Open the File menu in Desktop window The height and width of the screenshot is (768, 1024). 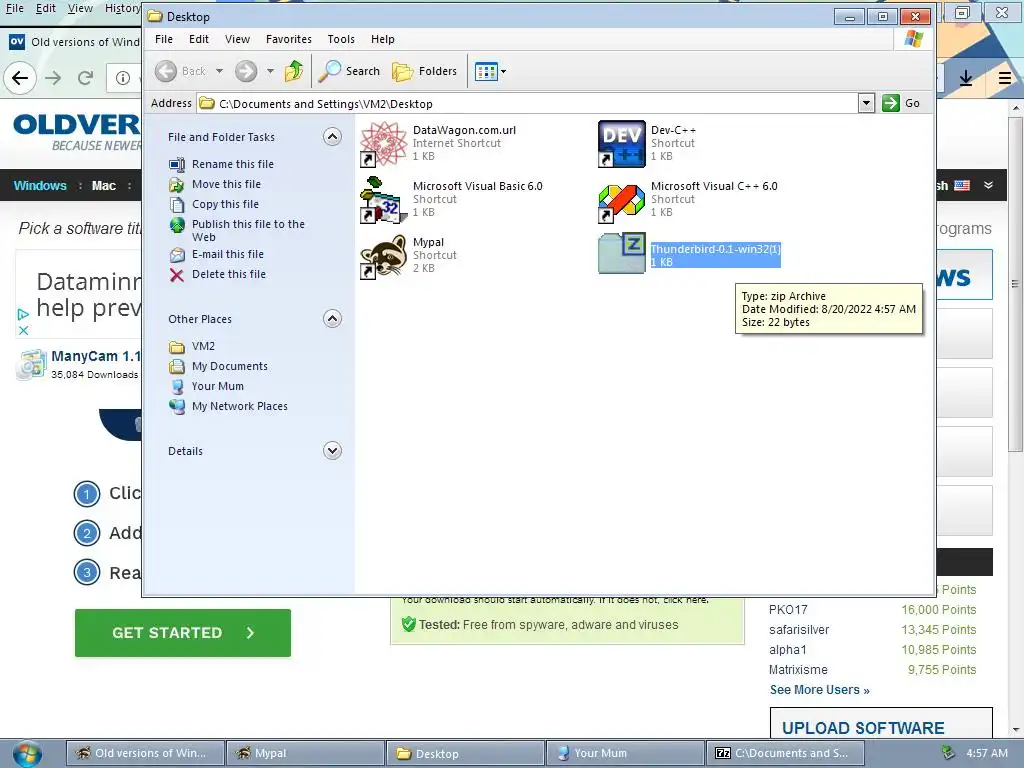(x=164, y=39)
